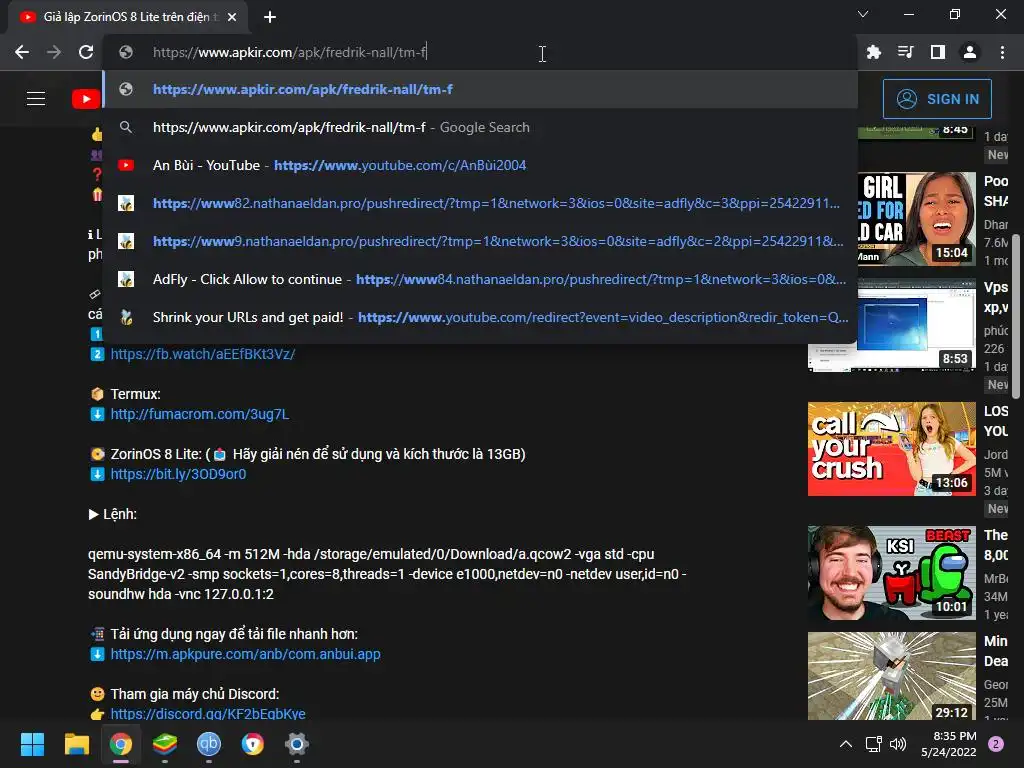Open the tab search chevron
The width and height of the screenshot is (1024, 768).
(863, 14)
